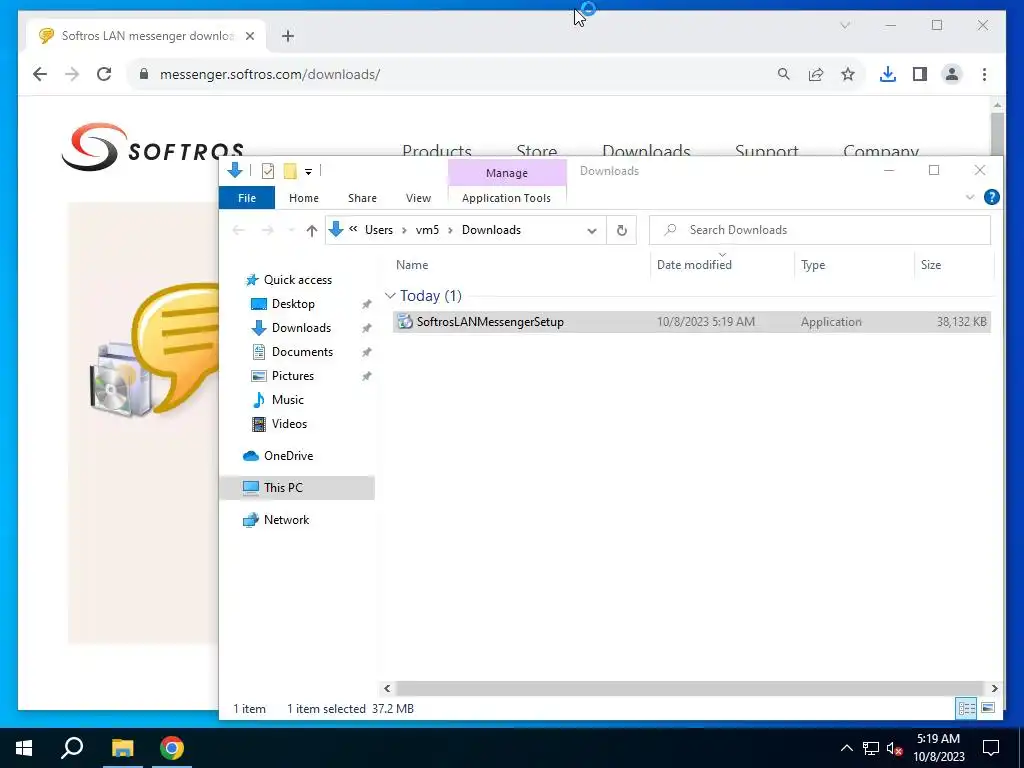Reload the Softros page in Chrome
1024x768 pixels.
(x=104, y=74)
